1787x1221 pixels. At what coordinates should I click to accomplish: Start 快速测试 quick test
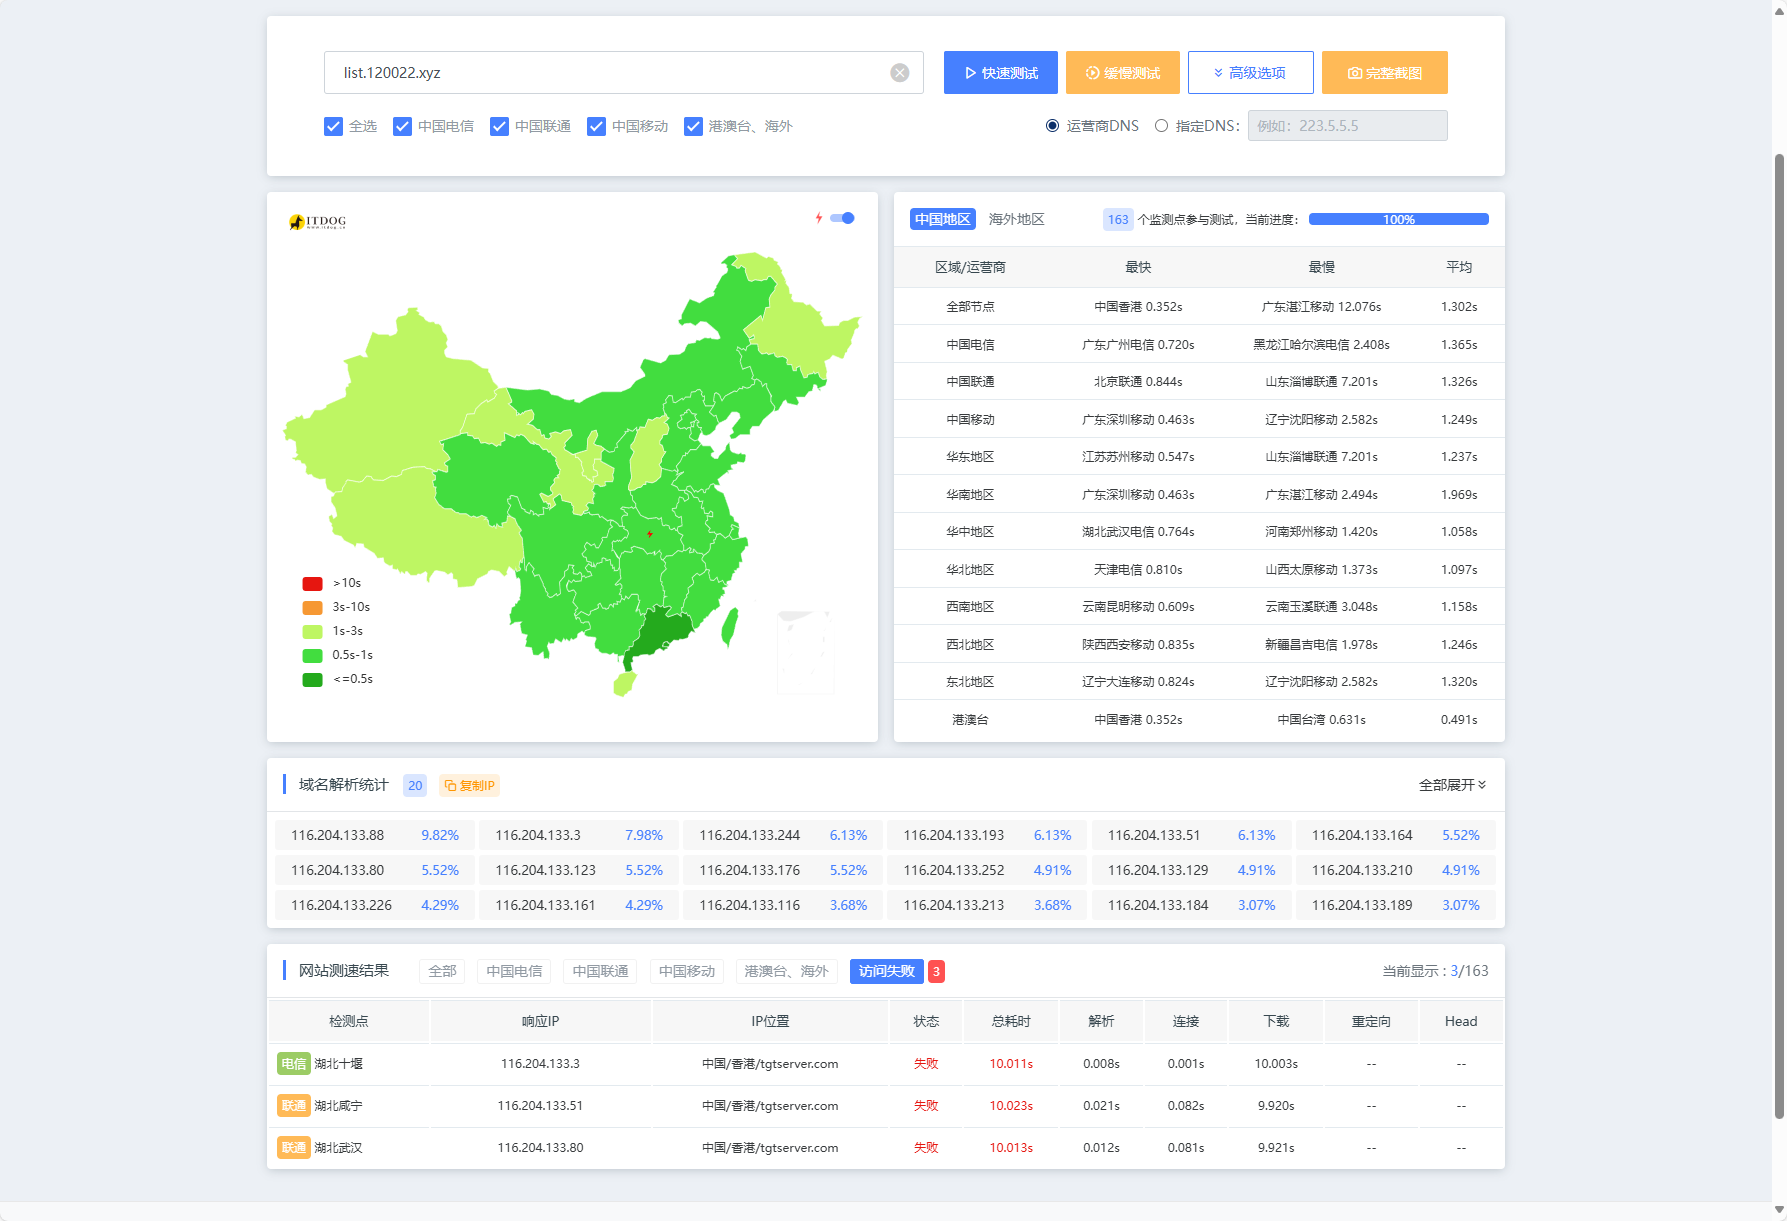pyautogui.click(x=1000, y=73)
